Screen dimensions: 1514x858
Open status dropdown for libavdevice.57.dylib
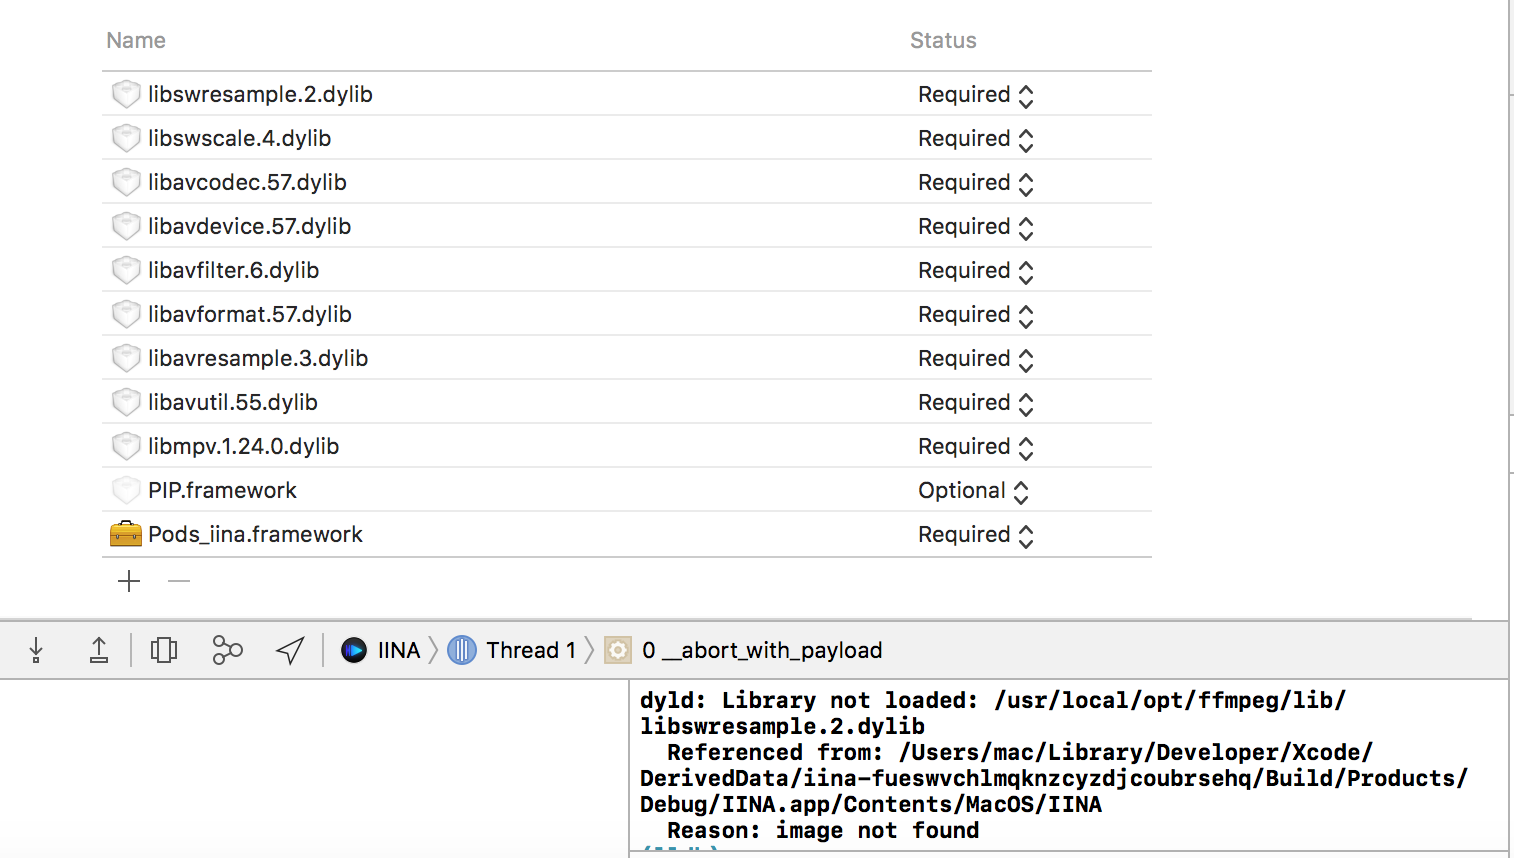tap(976, 227)
